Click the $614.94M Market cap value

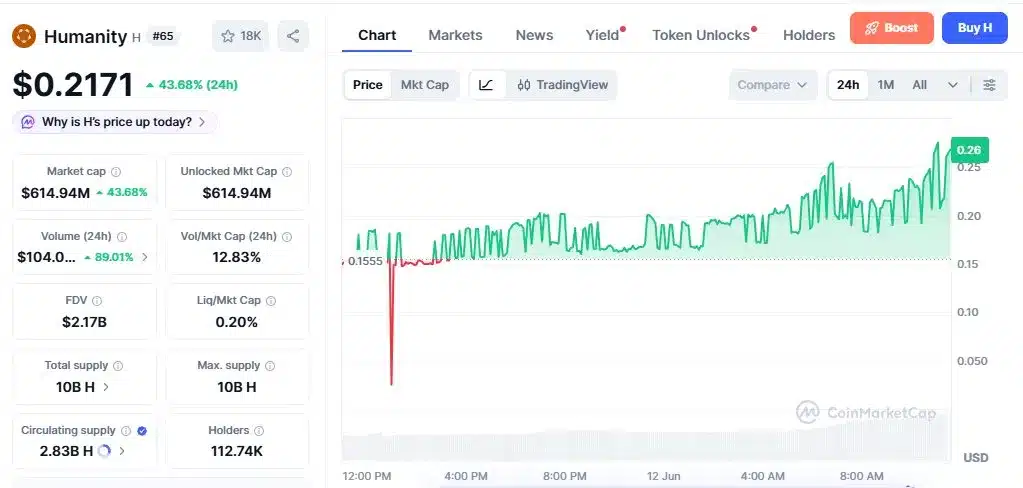coord(55,192)
